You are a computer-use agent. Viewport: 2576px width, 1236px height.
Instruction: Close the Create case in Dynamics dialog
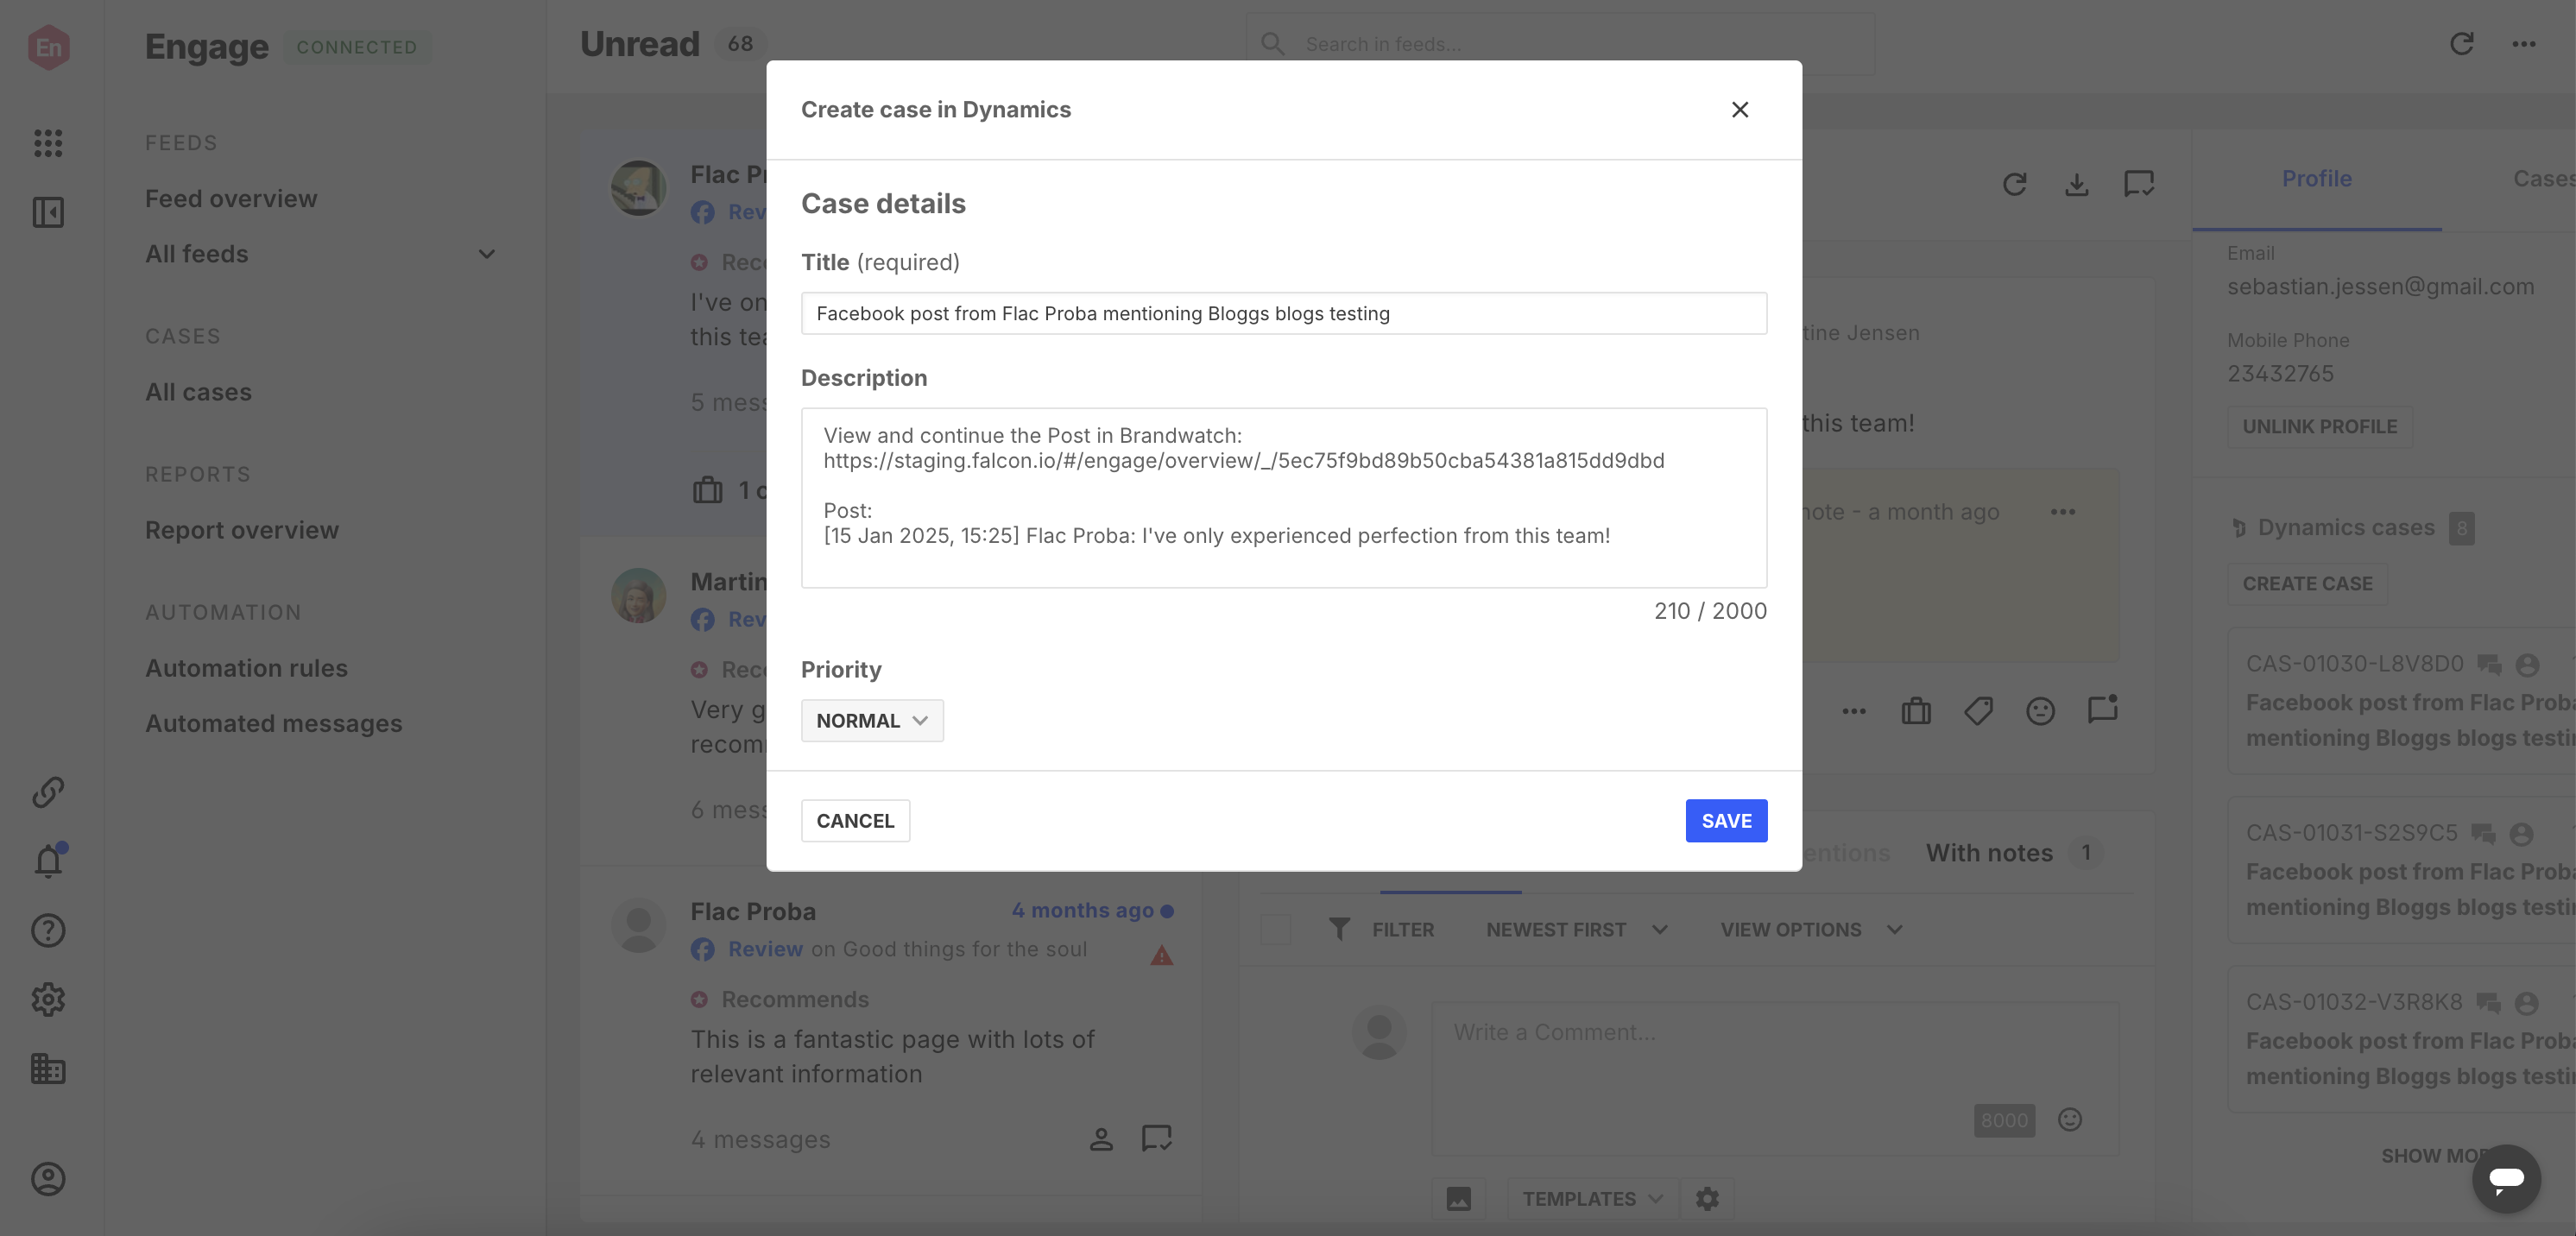click(x=1740, y=110)
